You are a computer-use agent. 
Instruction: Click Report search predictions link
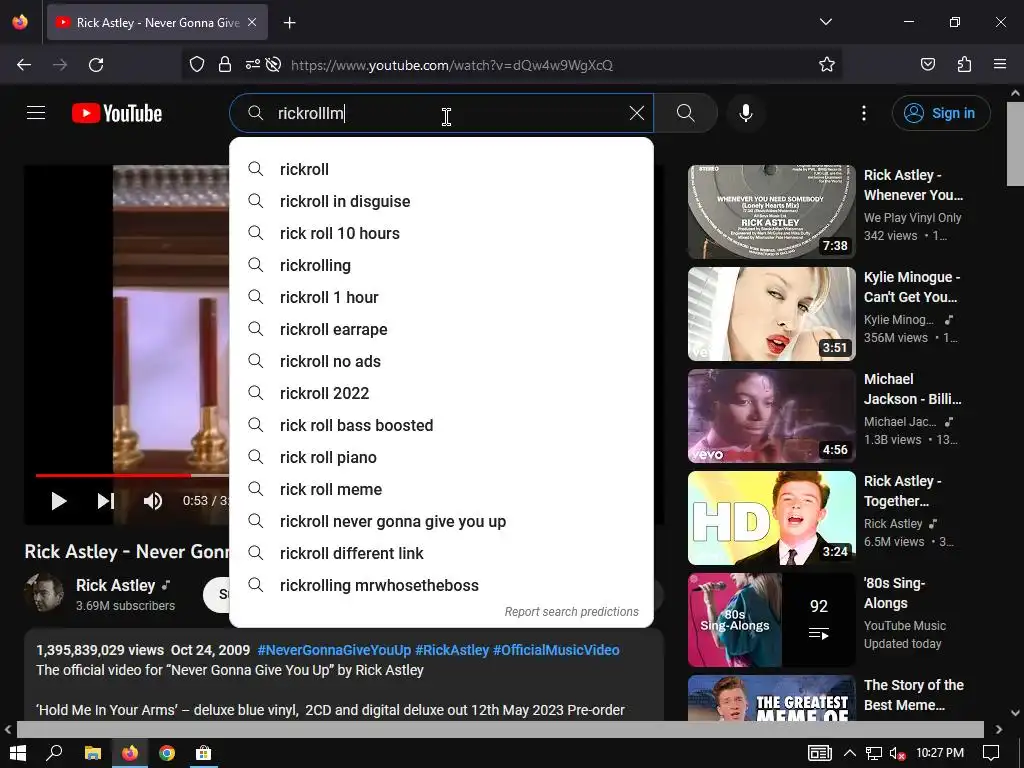[x=571, y=612]
